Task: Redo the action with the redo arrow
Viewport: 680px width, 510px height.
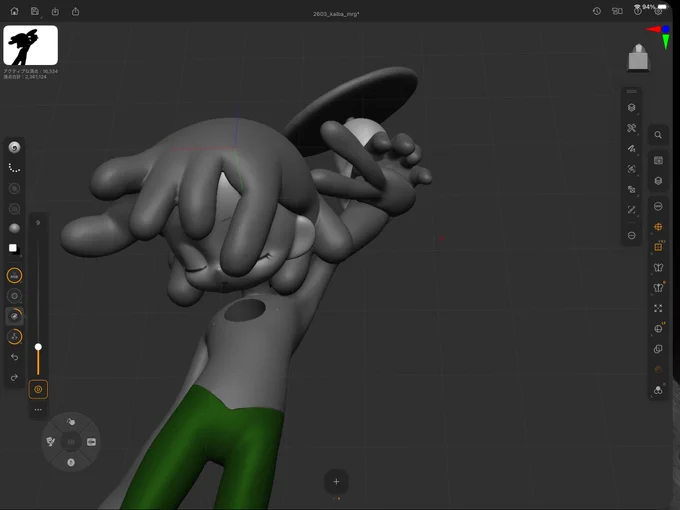Action: [x=14, y=377]
